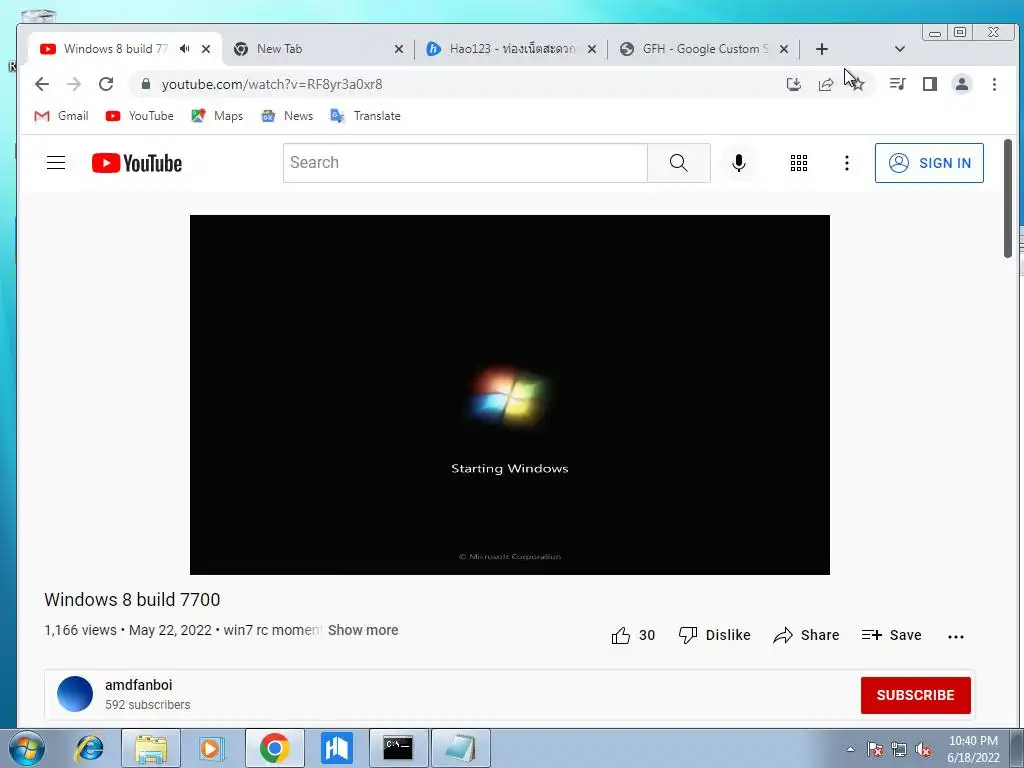Image resolution: width=1024 pixels, height=768 pixels.
Task: Open YouTube apps grid
Action: (x=799, y=163)
